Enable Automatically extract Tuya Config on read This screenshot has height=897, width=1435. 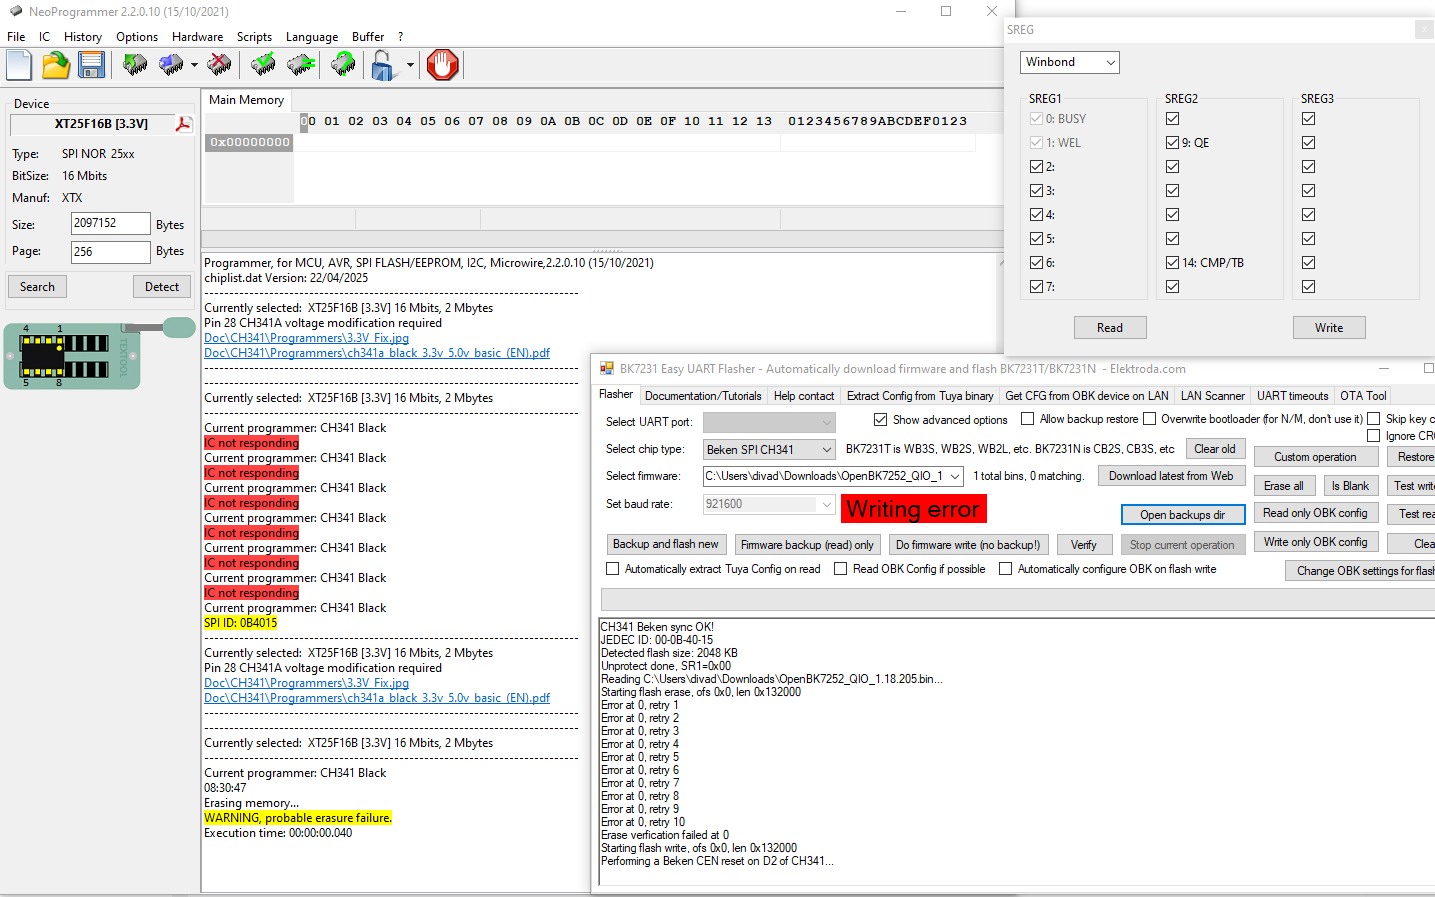click(x=612, y=569)
